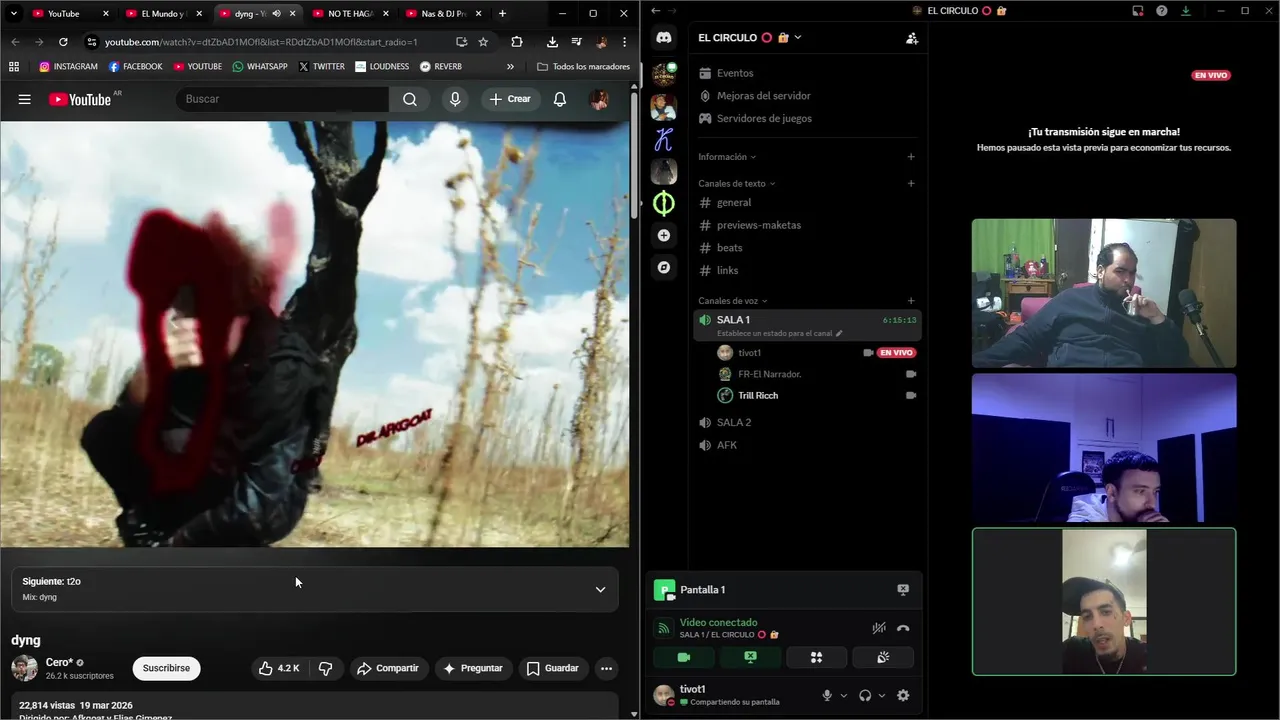The width and height of the screenshot is (1280, 720).
Task: Open Discord inbox icon in title bar
Action: point(1137,11)
